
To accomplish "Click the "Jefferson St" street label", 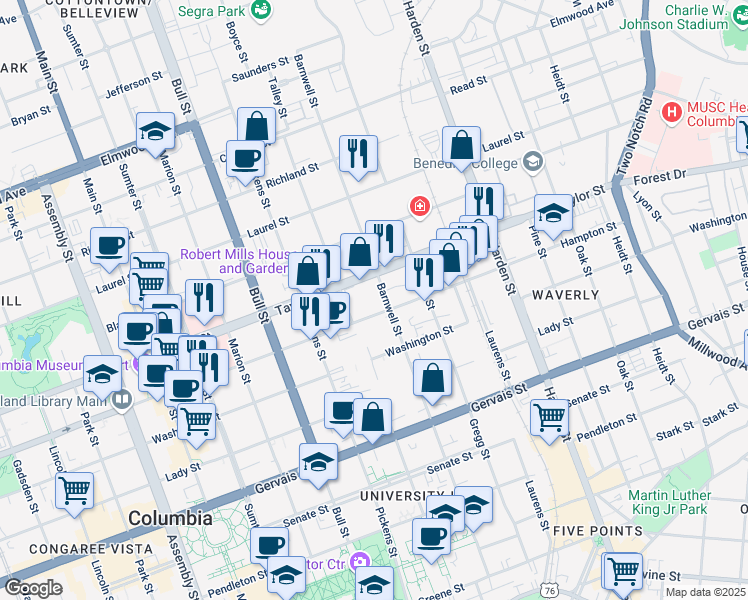I will click(134, 84).
